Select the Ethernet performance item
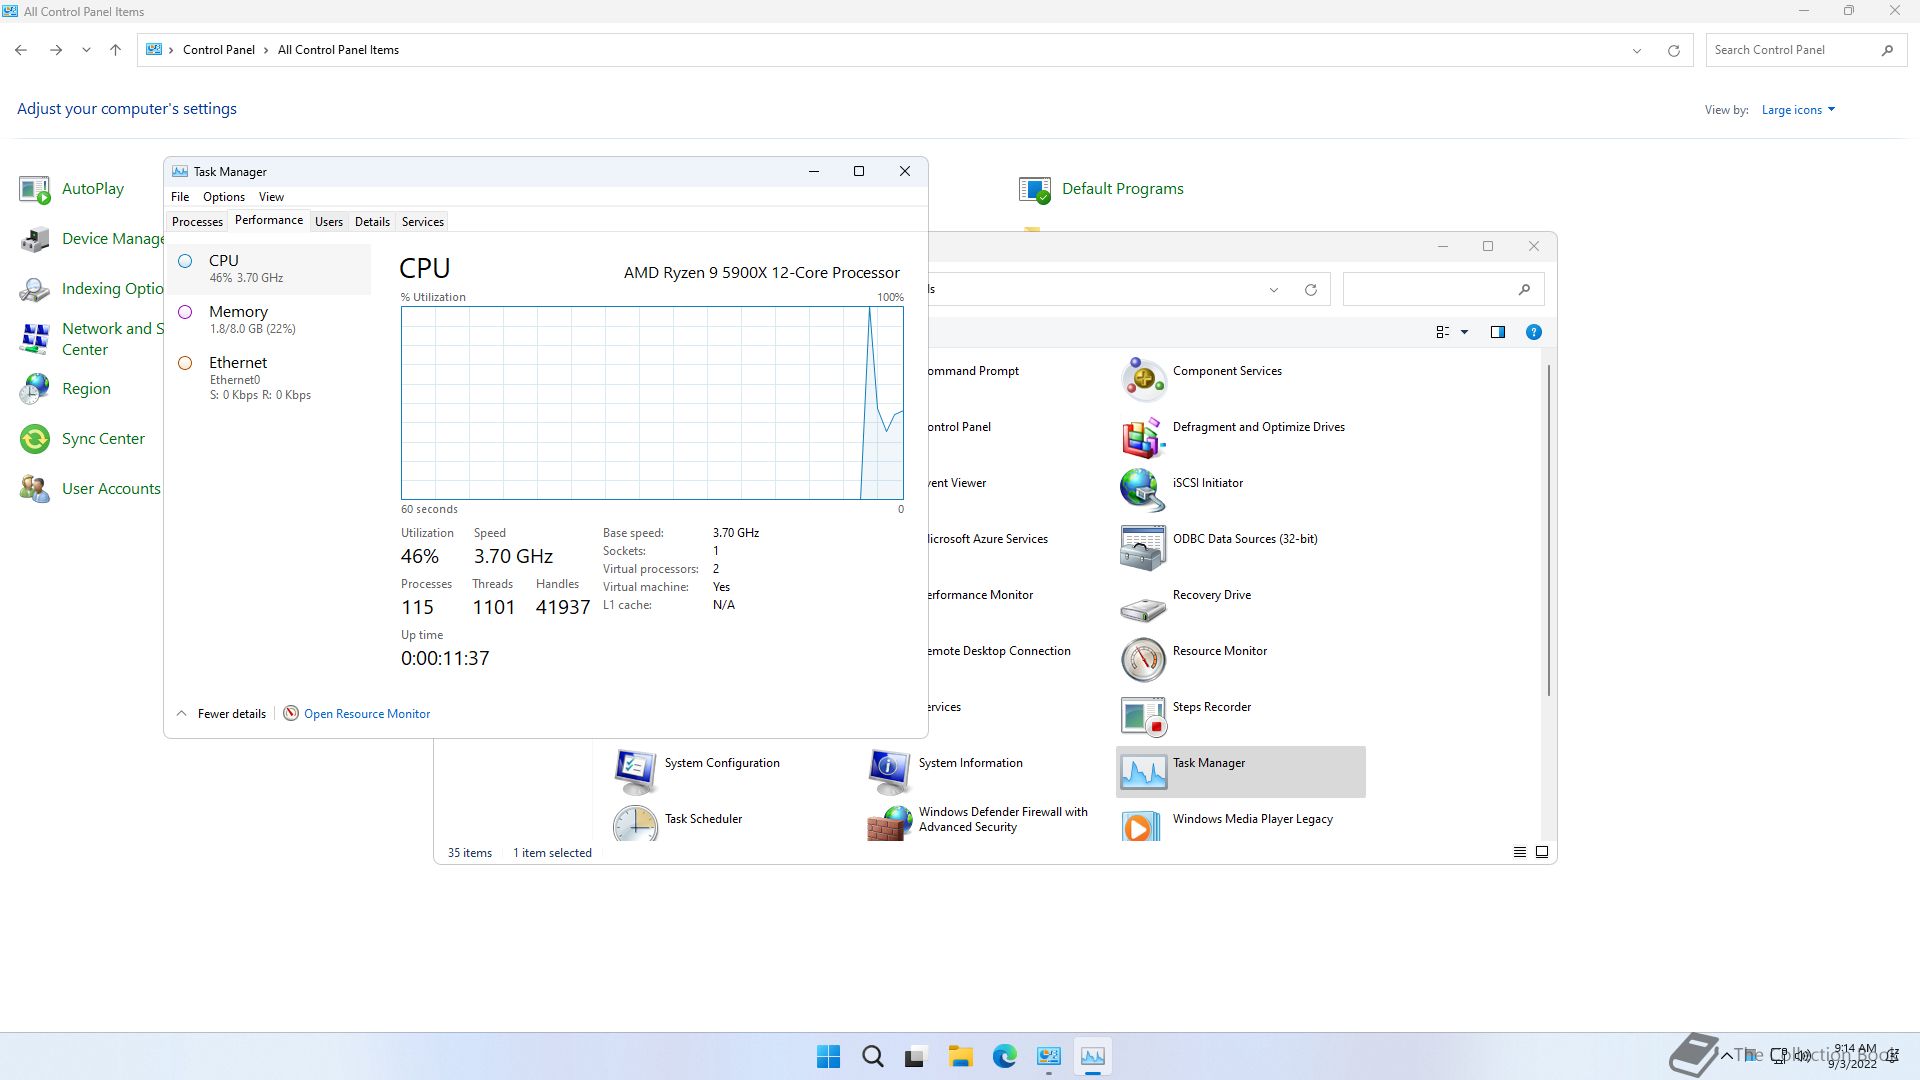The image size is (1920, 1080). [x=238, y=376]
